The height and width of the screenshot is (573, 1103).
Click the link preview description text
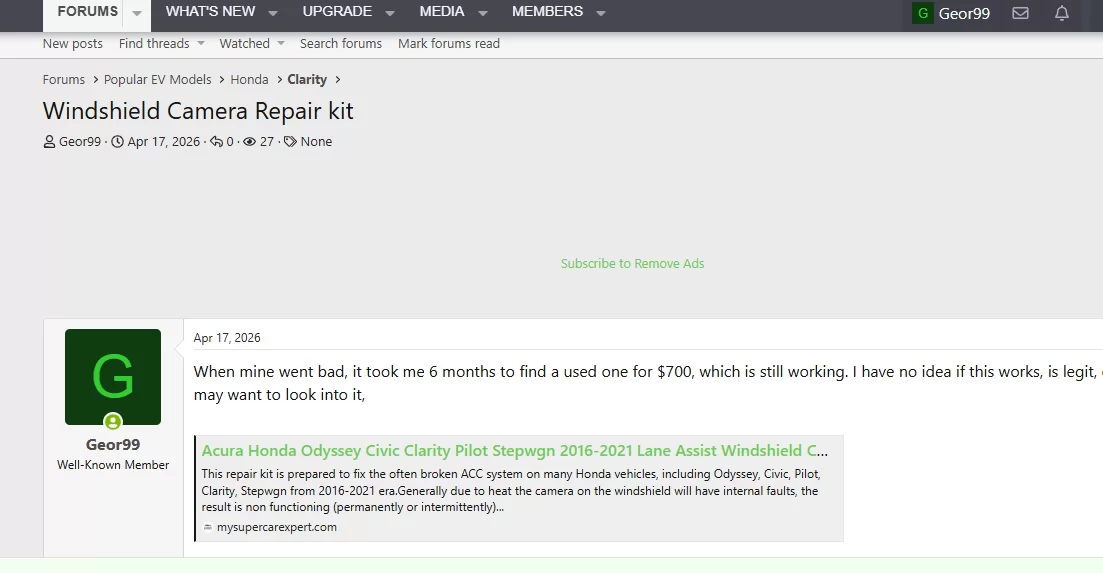[x=511, y=491]
